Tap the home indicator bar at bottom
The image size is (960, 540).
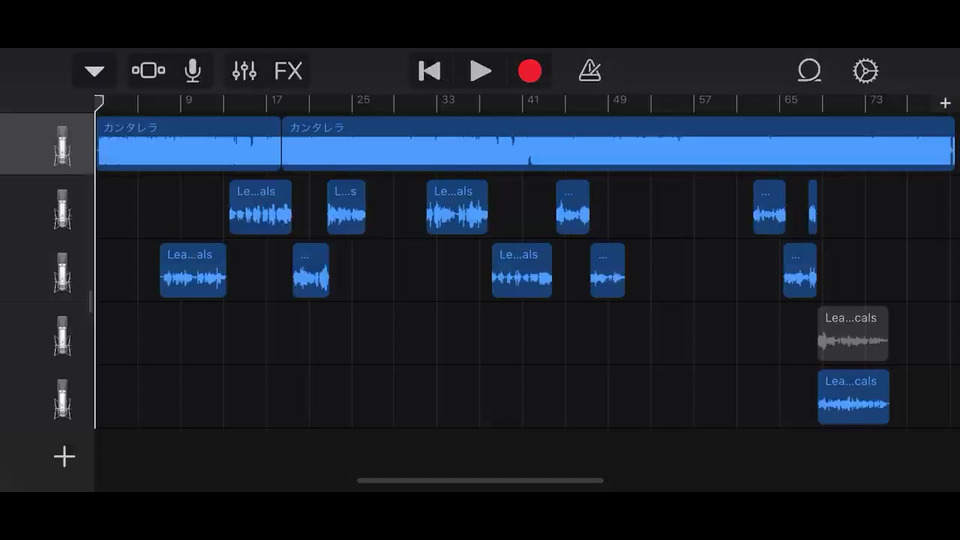[480, 481]
